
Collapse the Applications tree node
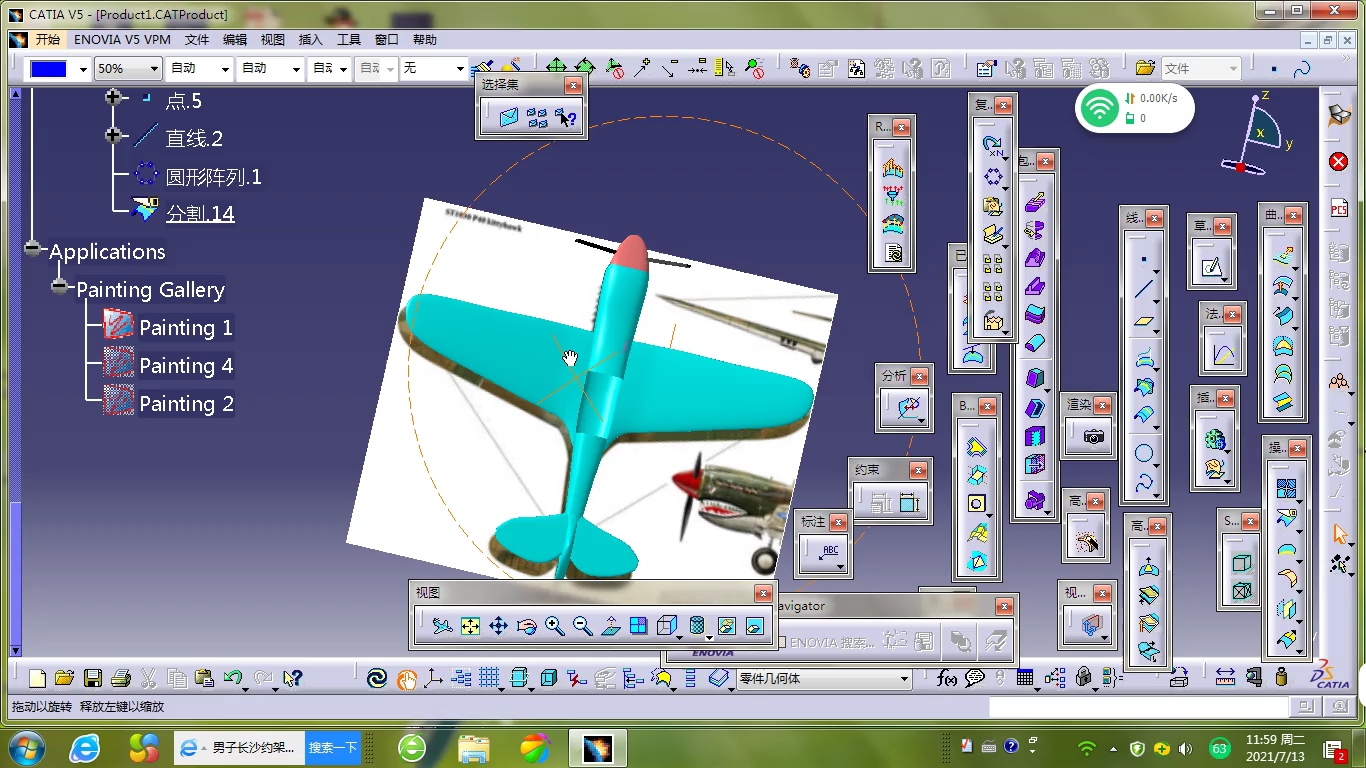[x=33, y=249]
